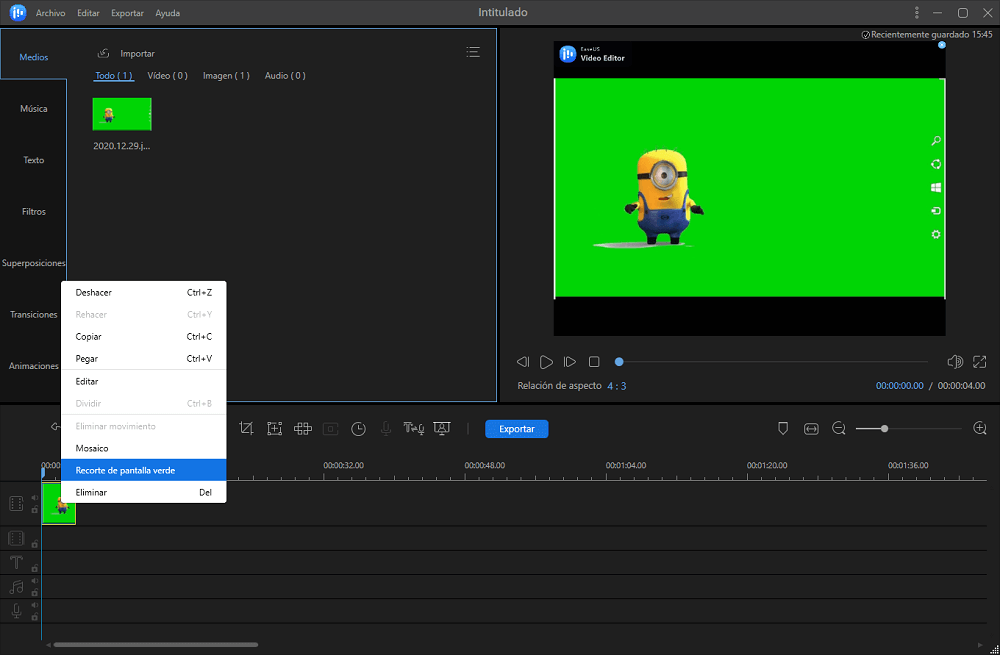Mute the main video track speaker
The image size is (1000, 655).
pos(35,498)
